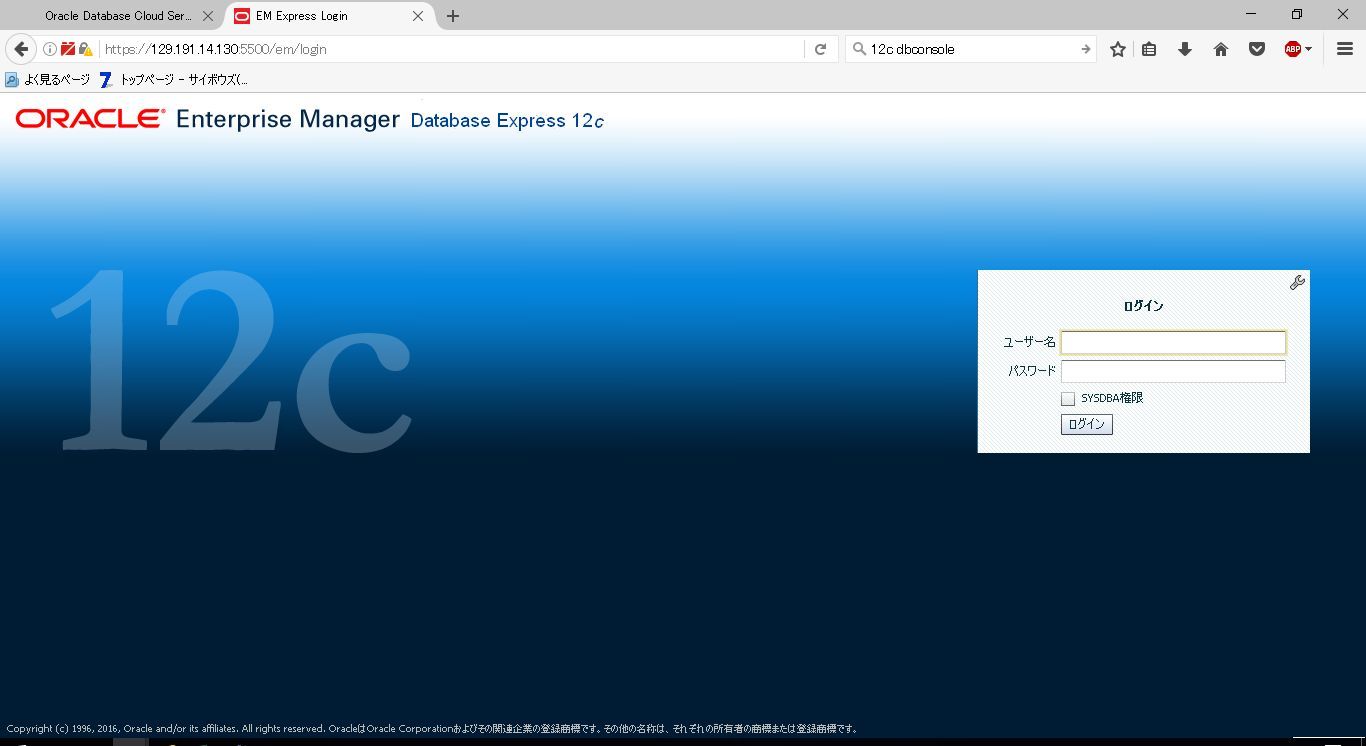Image resolution: width=1366 pixels, height=746 pixels.
Task: Click the Adblock Plus ABP icon
Action: (x=1292, y=49)
